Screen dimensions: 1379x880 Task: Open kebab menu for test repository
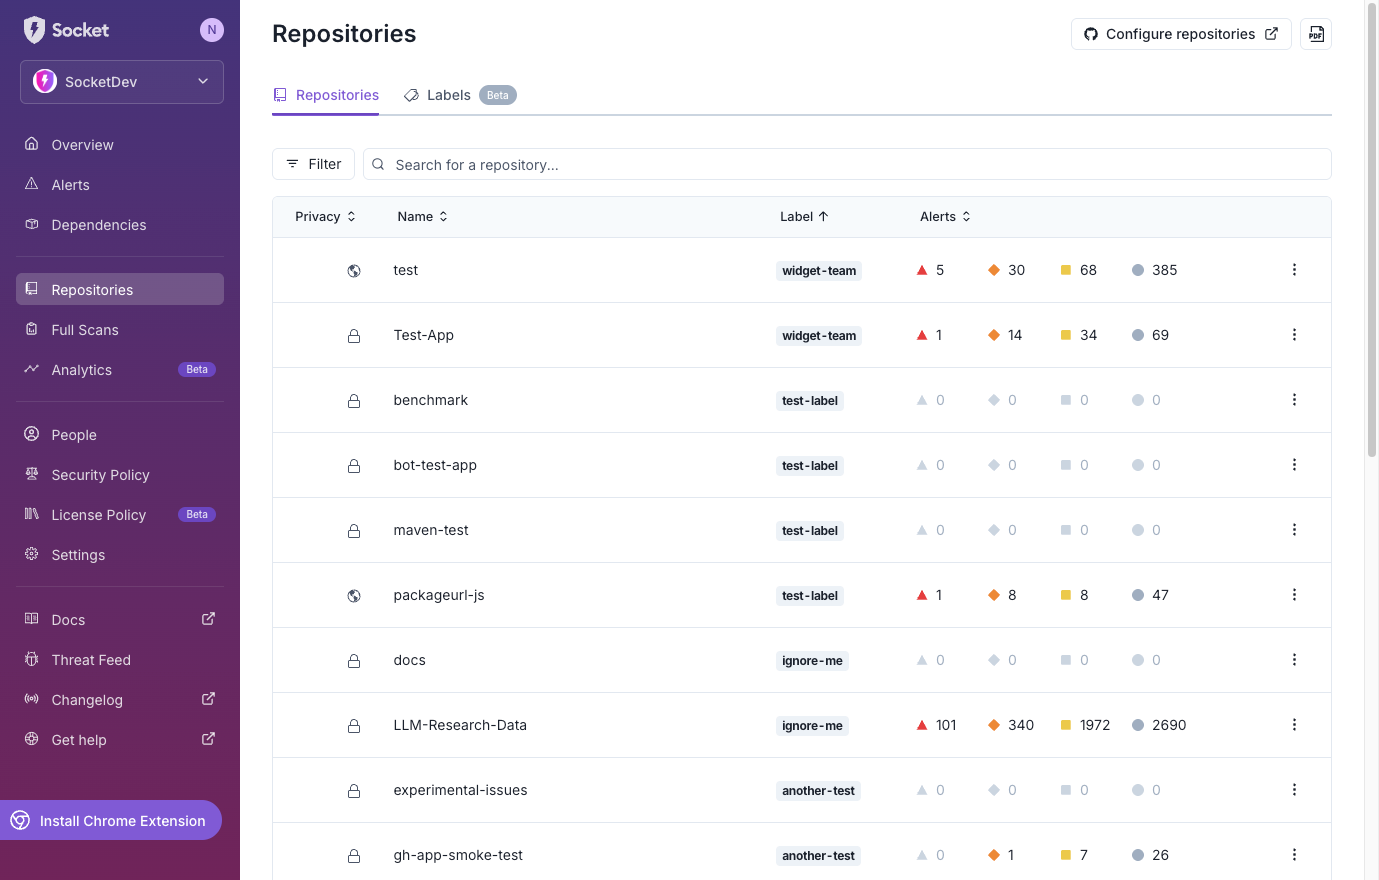pyautogui.click(x=1294, y=270)
